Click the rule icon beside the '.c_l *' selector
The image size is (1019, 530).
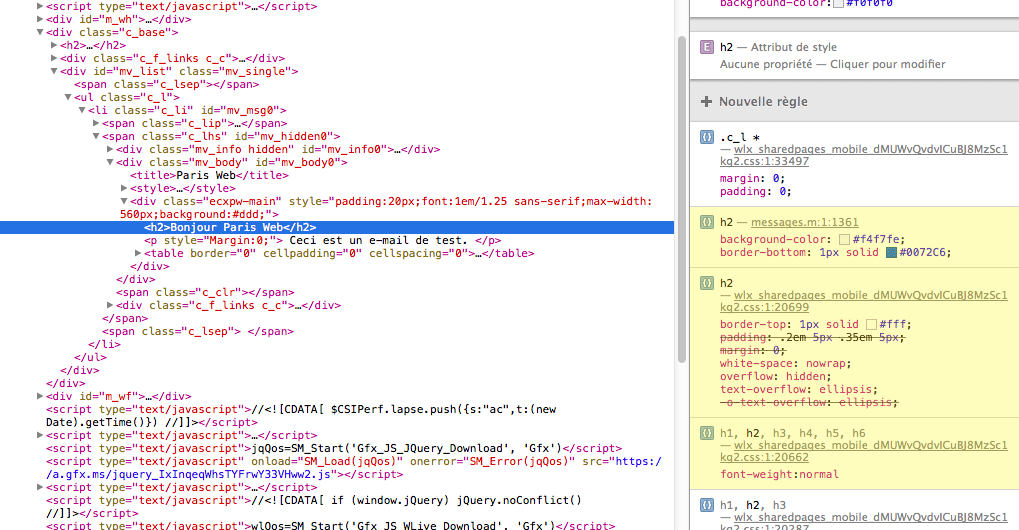coord(706,137)
